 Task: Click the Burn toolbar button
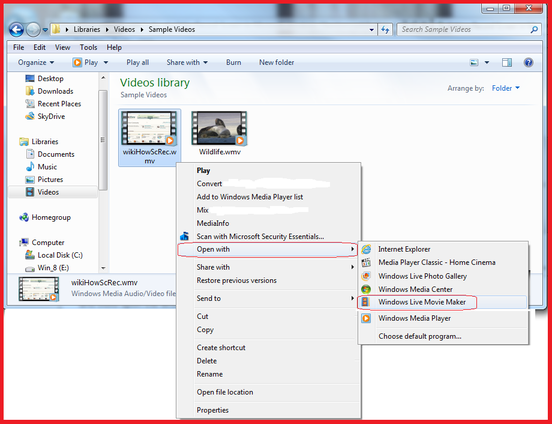(x=233, y=63)
